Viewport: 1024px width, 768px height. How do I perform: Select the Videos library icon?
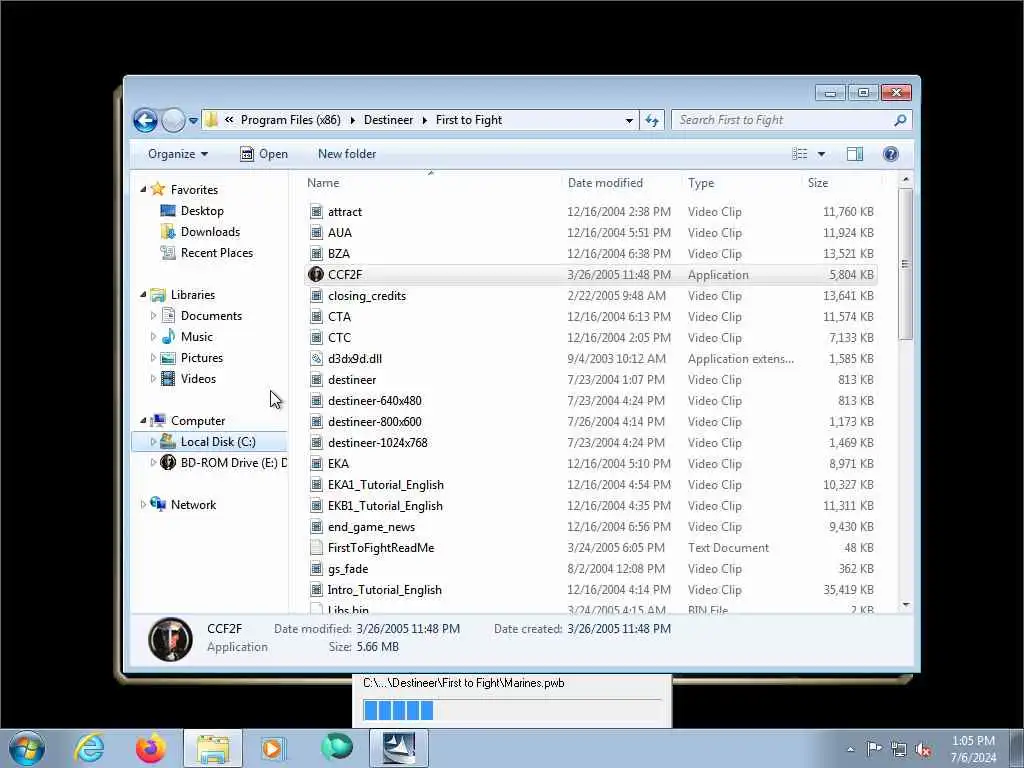pyautogui.click(x=168, y=379)
